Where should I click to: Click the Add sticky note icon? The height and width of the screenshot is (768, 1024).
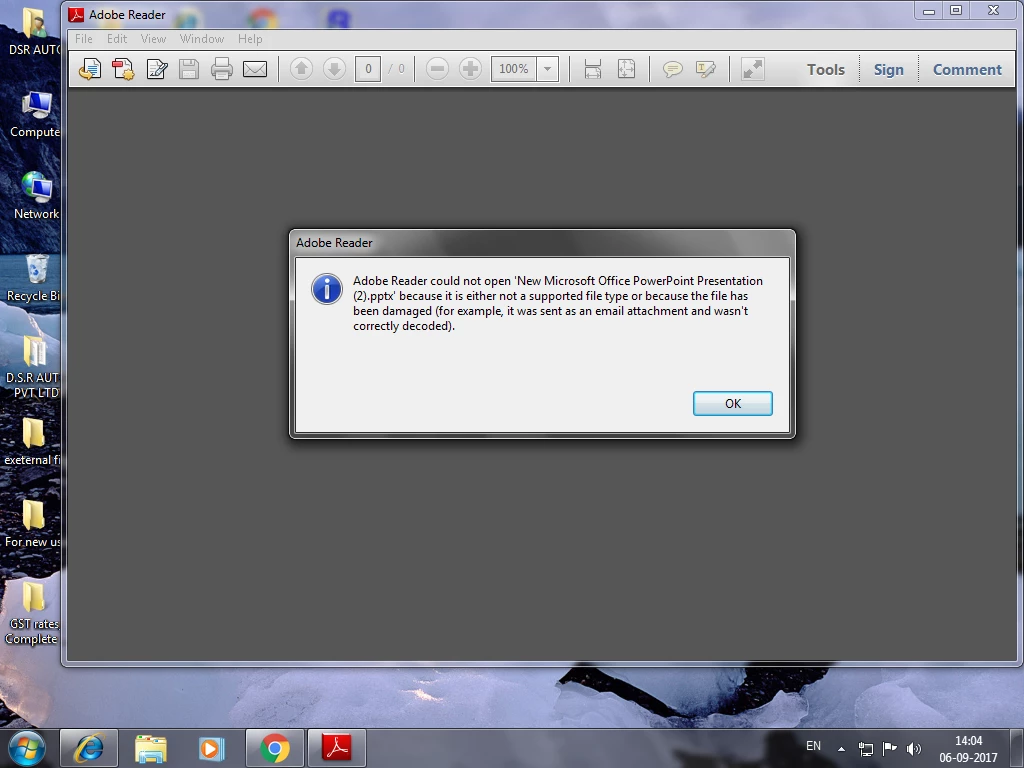tap(673, 69)
